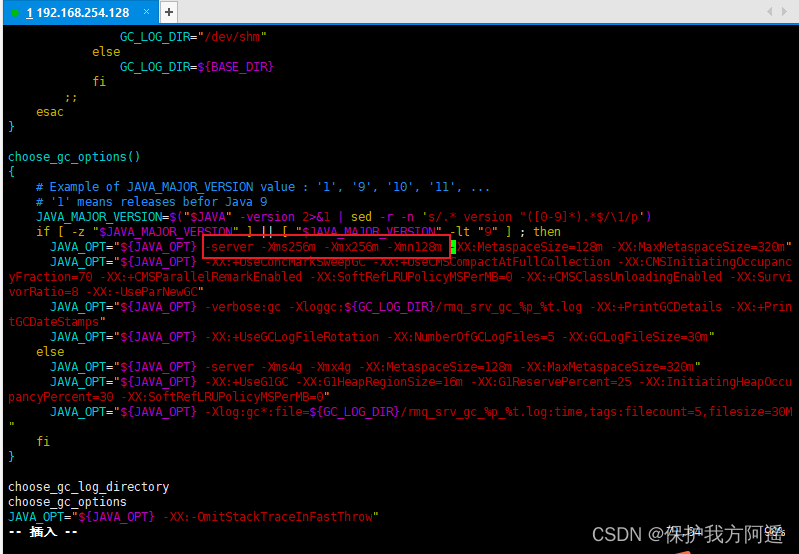The width and height of the screenshot is (799, 554).
Task: Click the esac keyword
Action: coord(50,112)
